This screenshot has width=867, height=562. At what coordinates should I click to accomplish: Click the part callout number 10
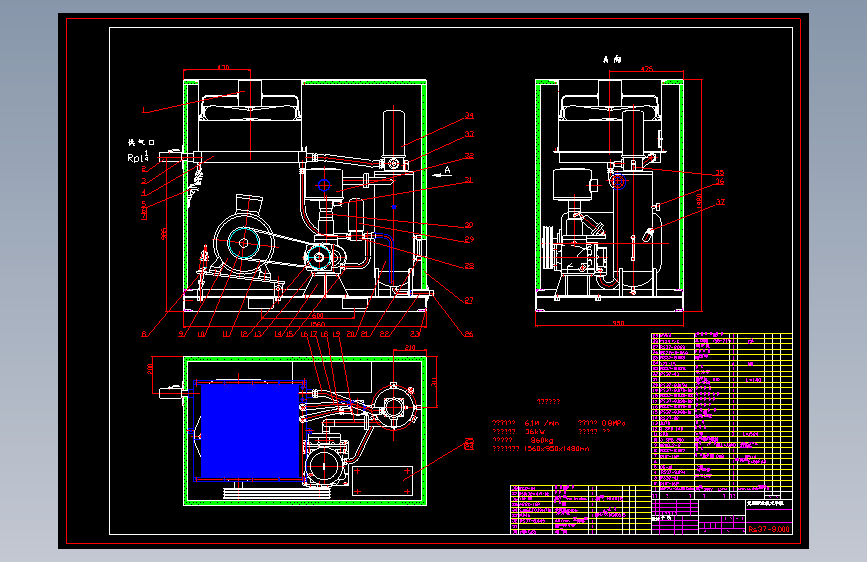(201, 334)
